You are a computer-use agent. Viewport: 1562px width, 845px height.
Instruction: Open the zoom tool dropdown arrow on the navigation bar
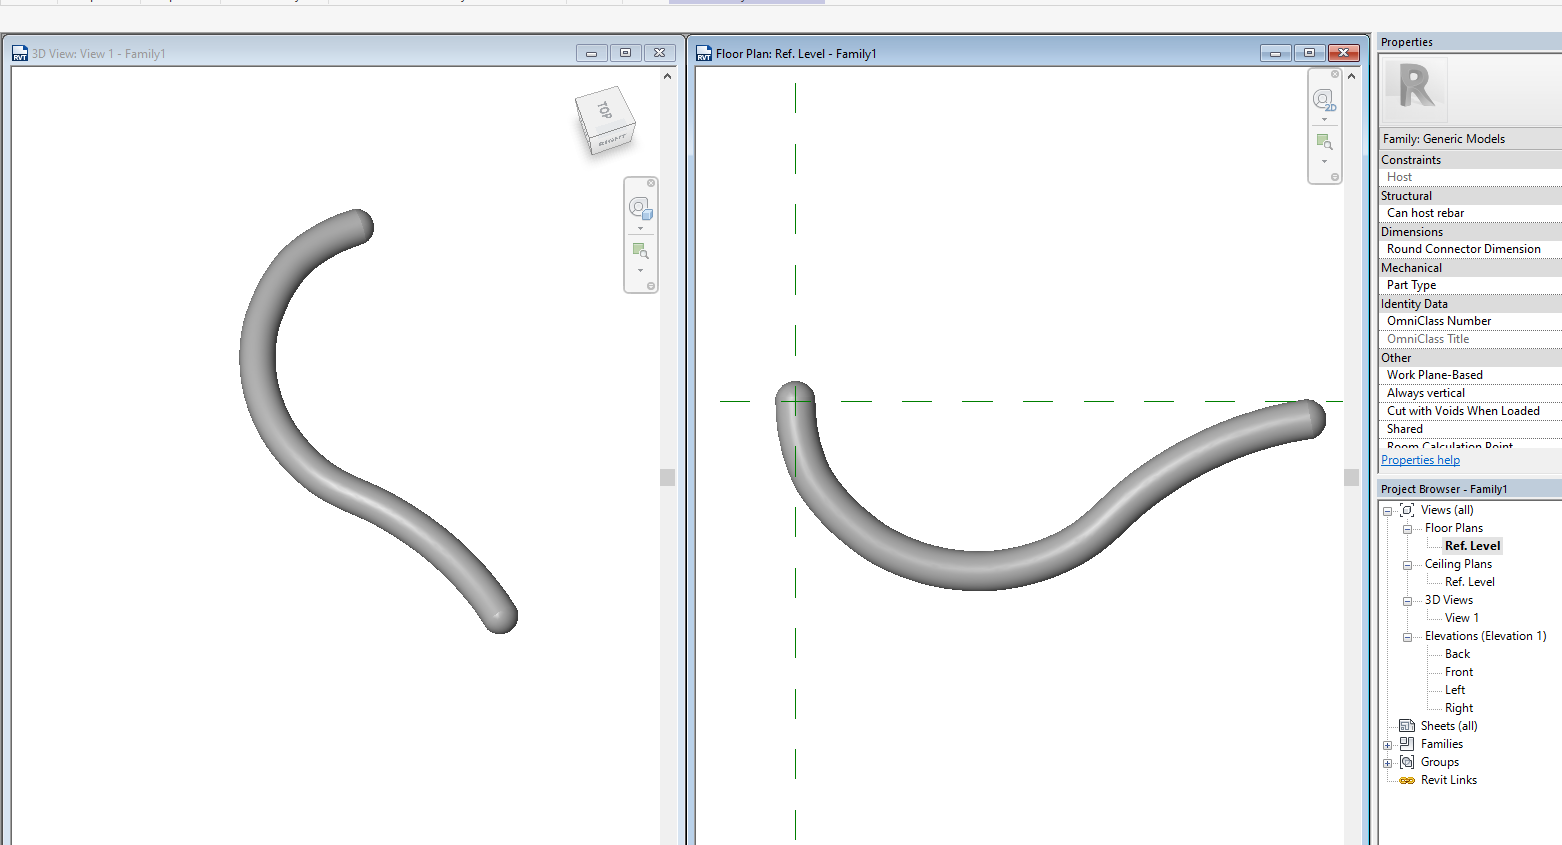coord(641,270)
